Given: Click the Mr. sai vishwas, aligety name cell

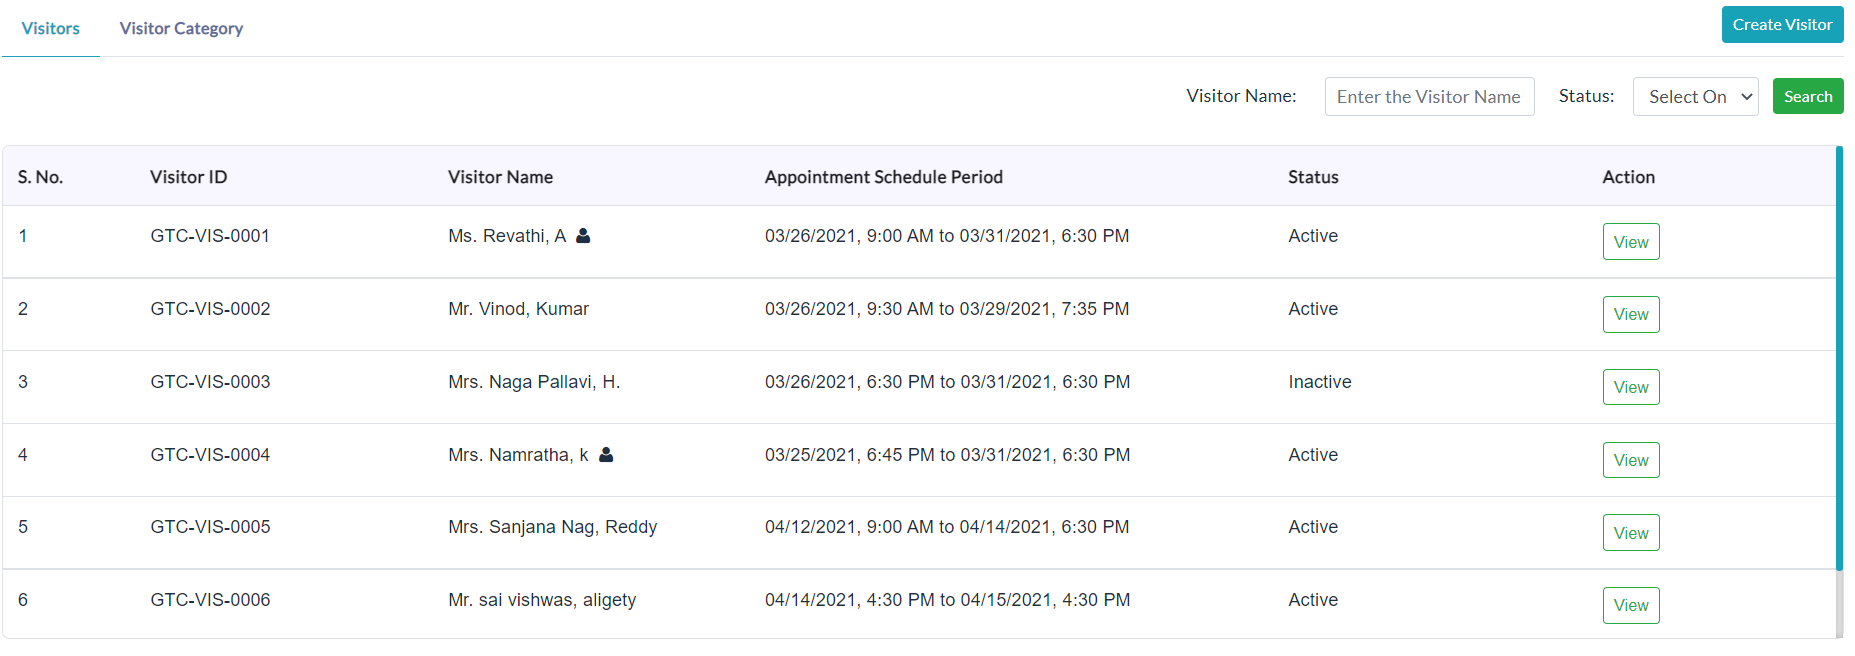Looking at the screenshot, I should click(542, 600).
